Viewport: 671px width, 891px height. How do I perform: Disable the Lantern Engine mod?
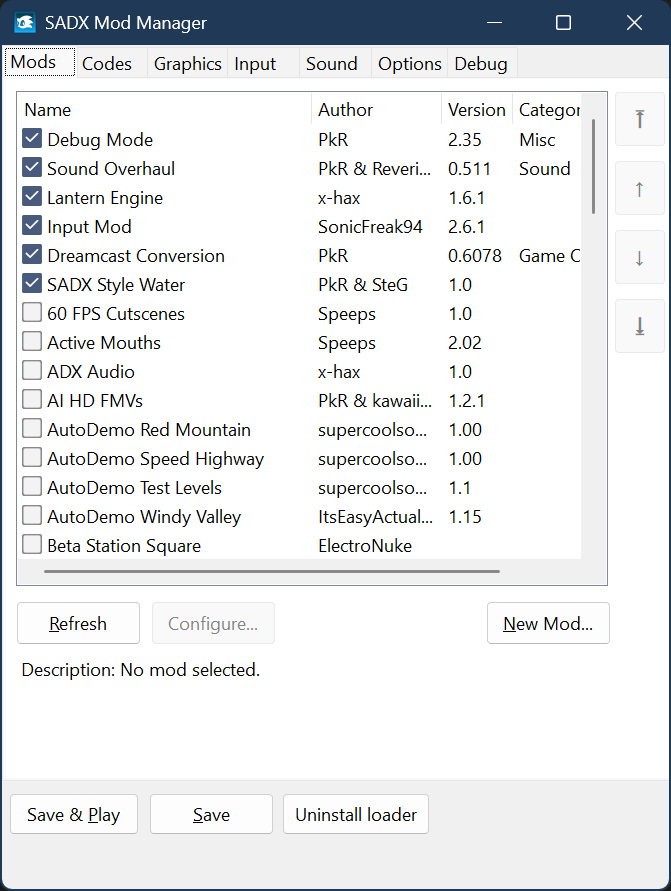[32, 197]
